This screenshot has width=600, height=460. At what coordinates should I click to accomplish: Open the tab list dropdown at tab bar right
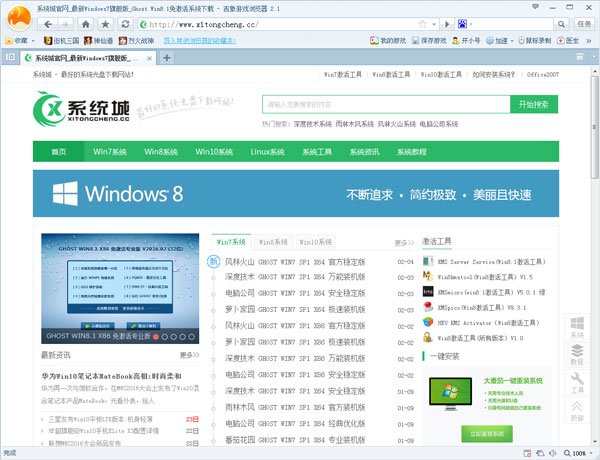click(594, 57)
